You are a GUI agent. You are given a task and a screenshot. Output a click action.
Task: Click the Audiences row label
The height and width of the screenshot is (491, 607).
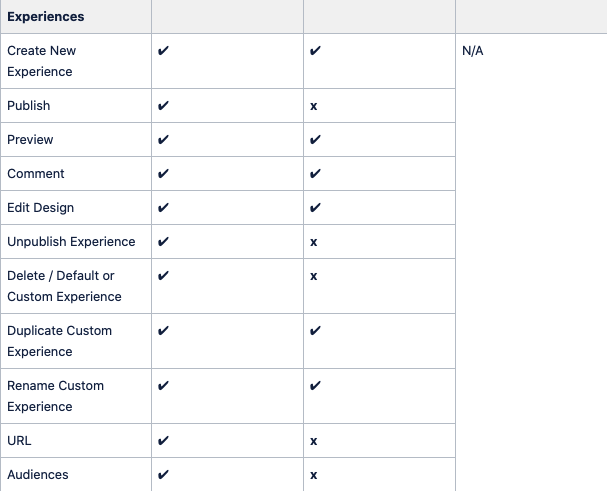(x=38, y=475)
